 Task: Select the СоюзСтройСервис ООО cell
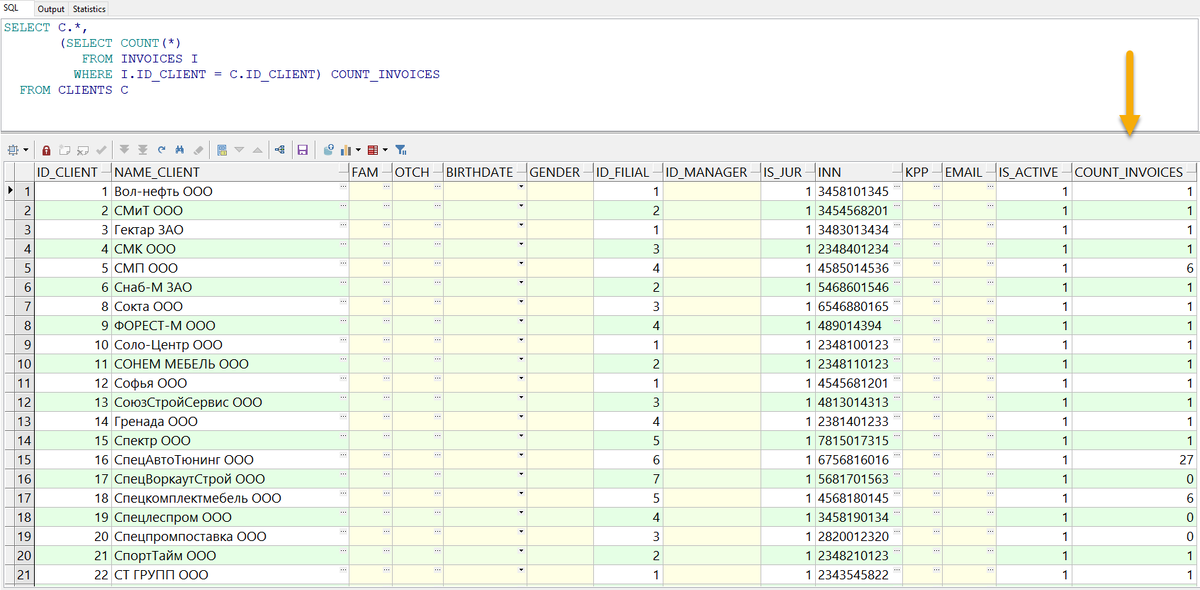231,402
